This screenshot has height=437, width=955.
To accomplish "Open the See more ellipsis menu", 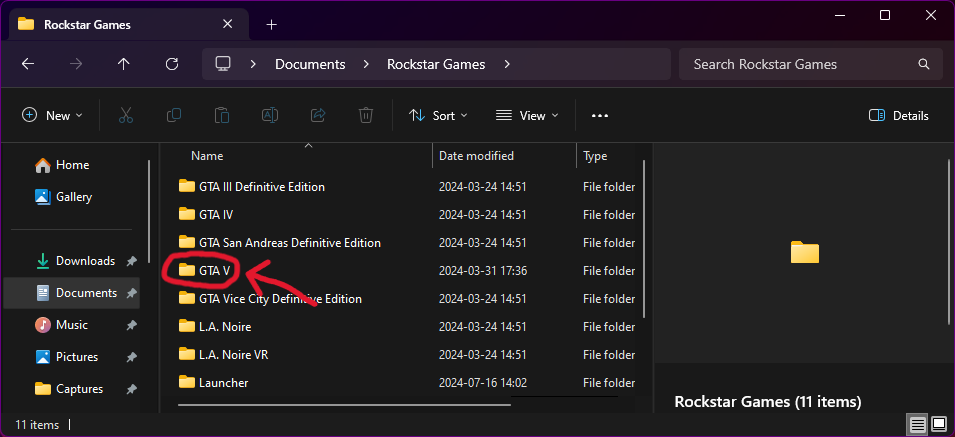I will 600,115.
